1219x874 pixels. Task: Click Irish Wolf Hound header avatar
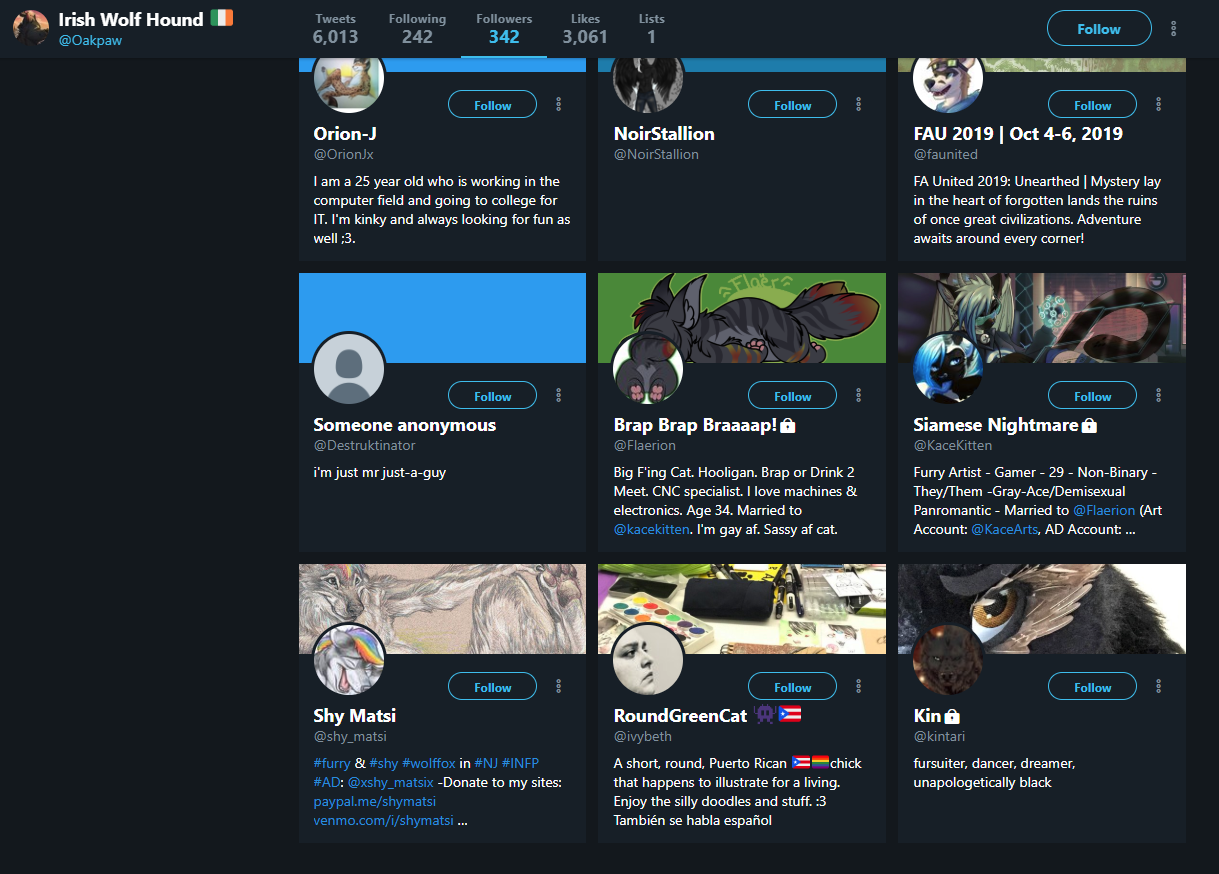click(x=31, y=28)
